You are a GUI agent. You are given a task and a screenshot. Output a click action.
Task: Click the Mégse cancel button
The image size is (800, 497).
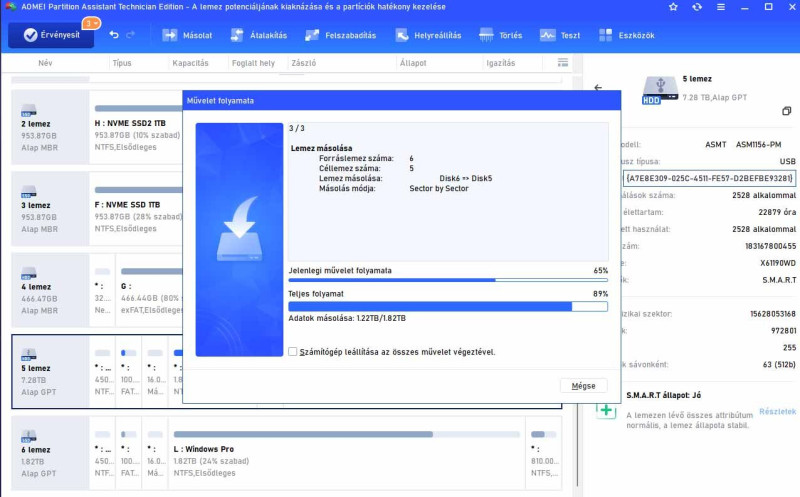[x=583, y=386]
